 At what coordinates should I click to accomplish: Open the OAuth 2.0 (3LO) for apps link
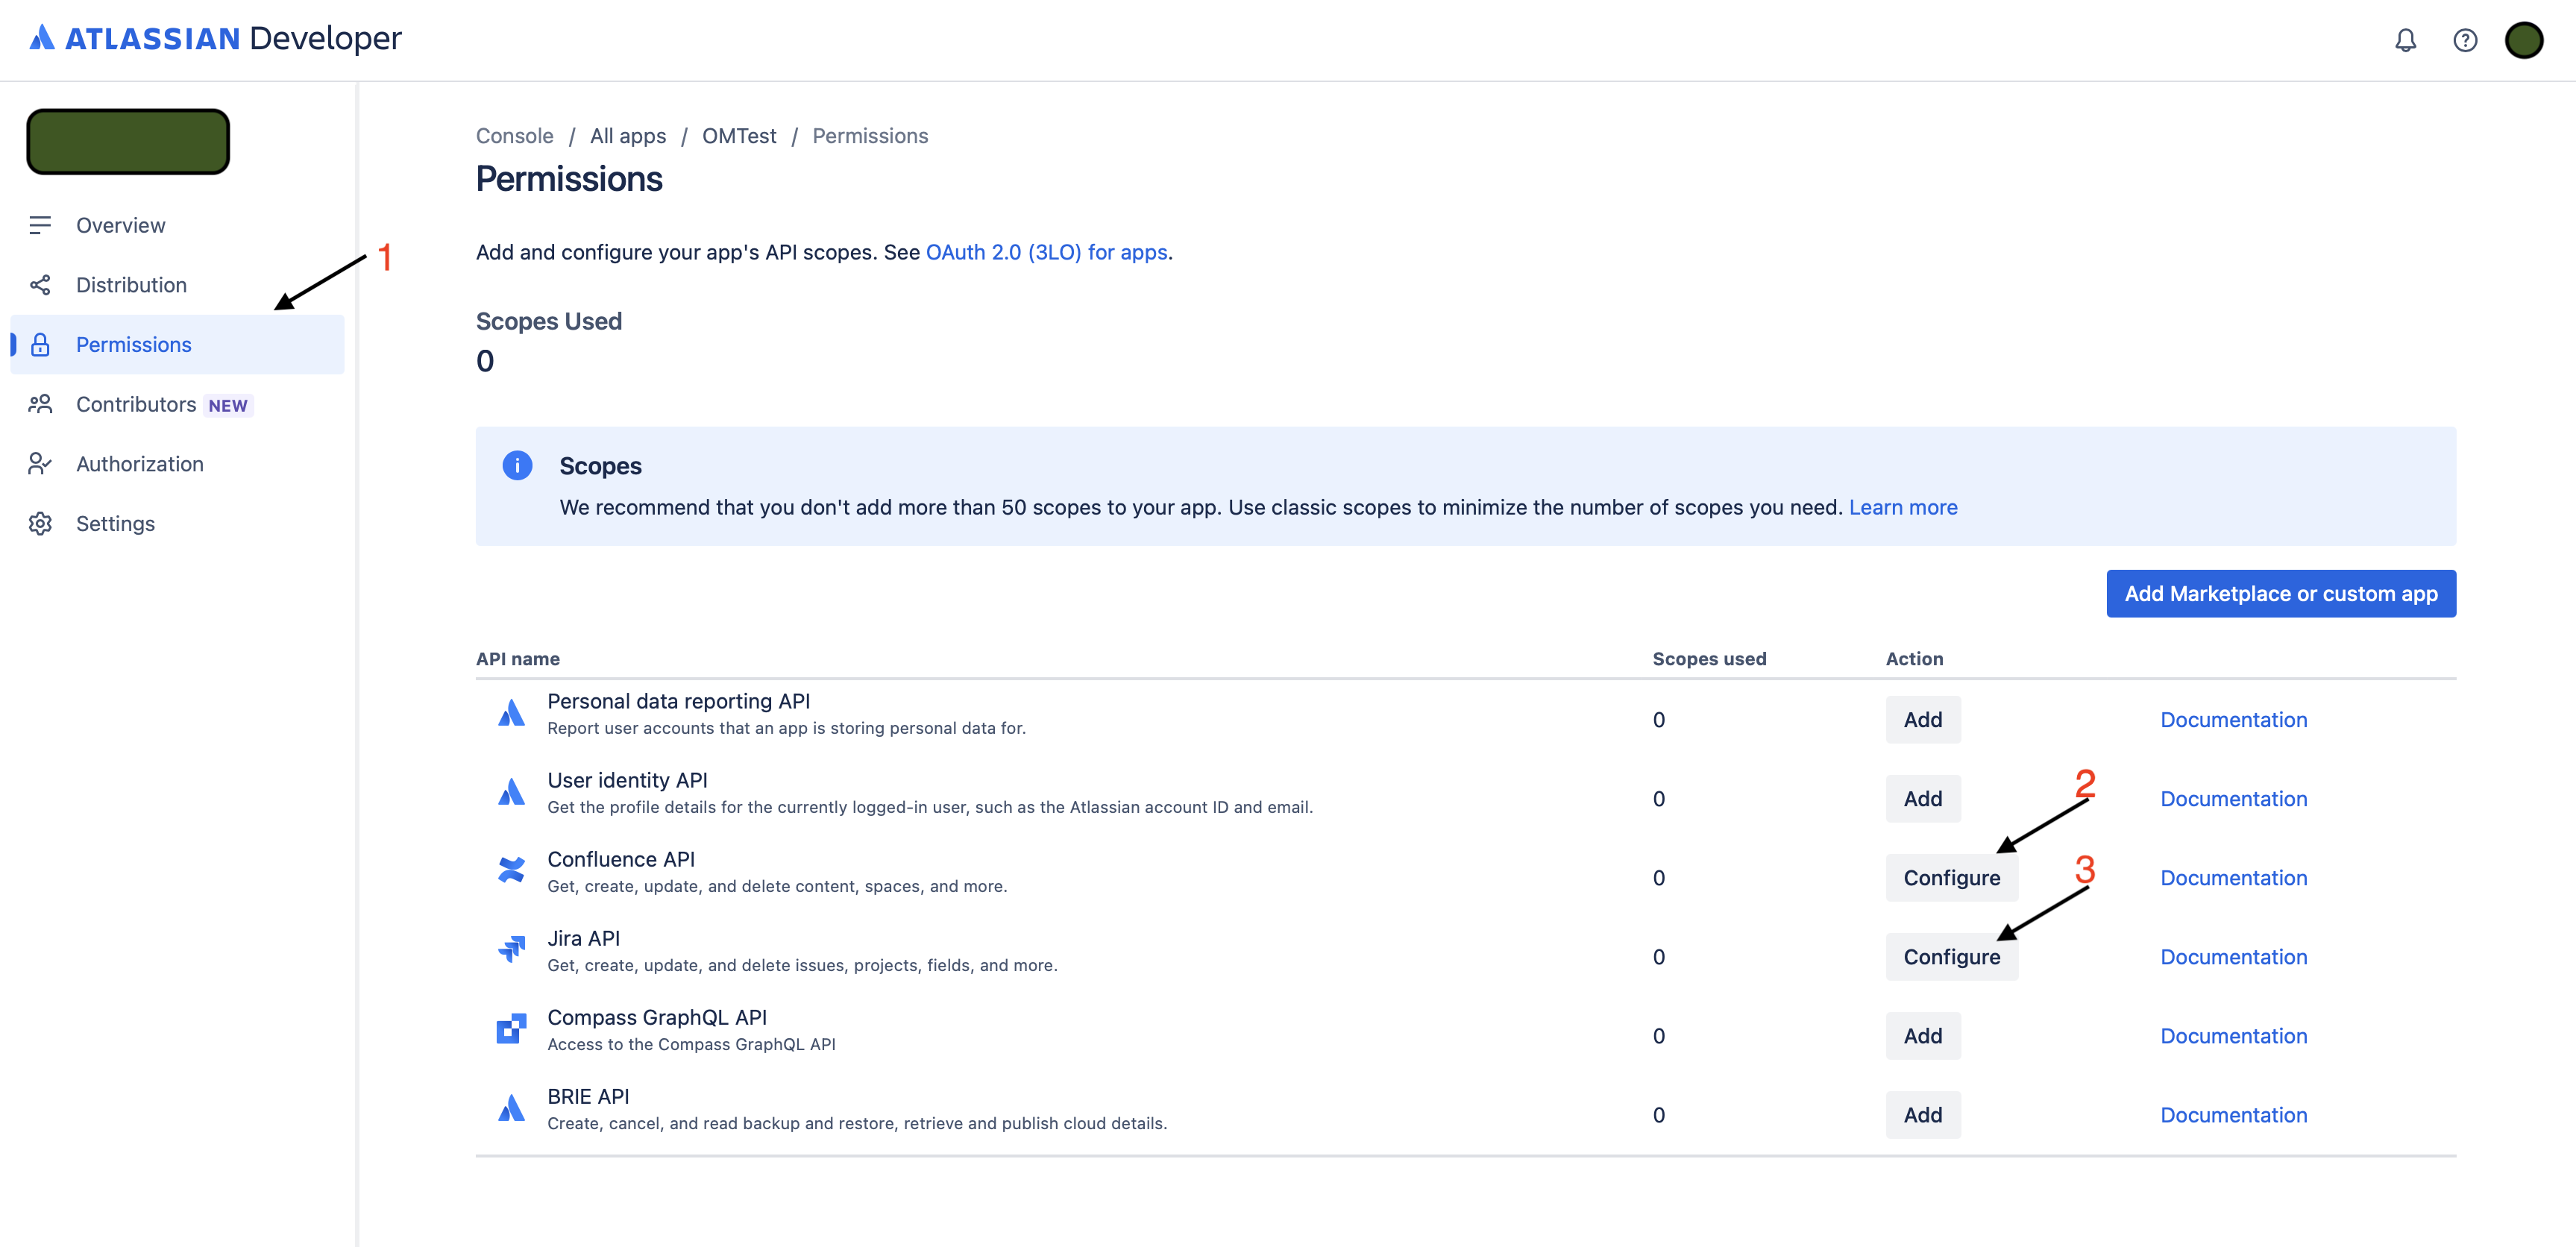tap(1046, 252)
